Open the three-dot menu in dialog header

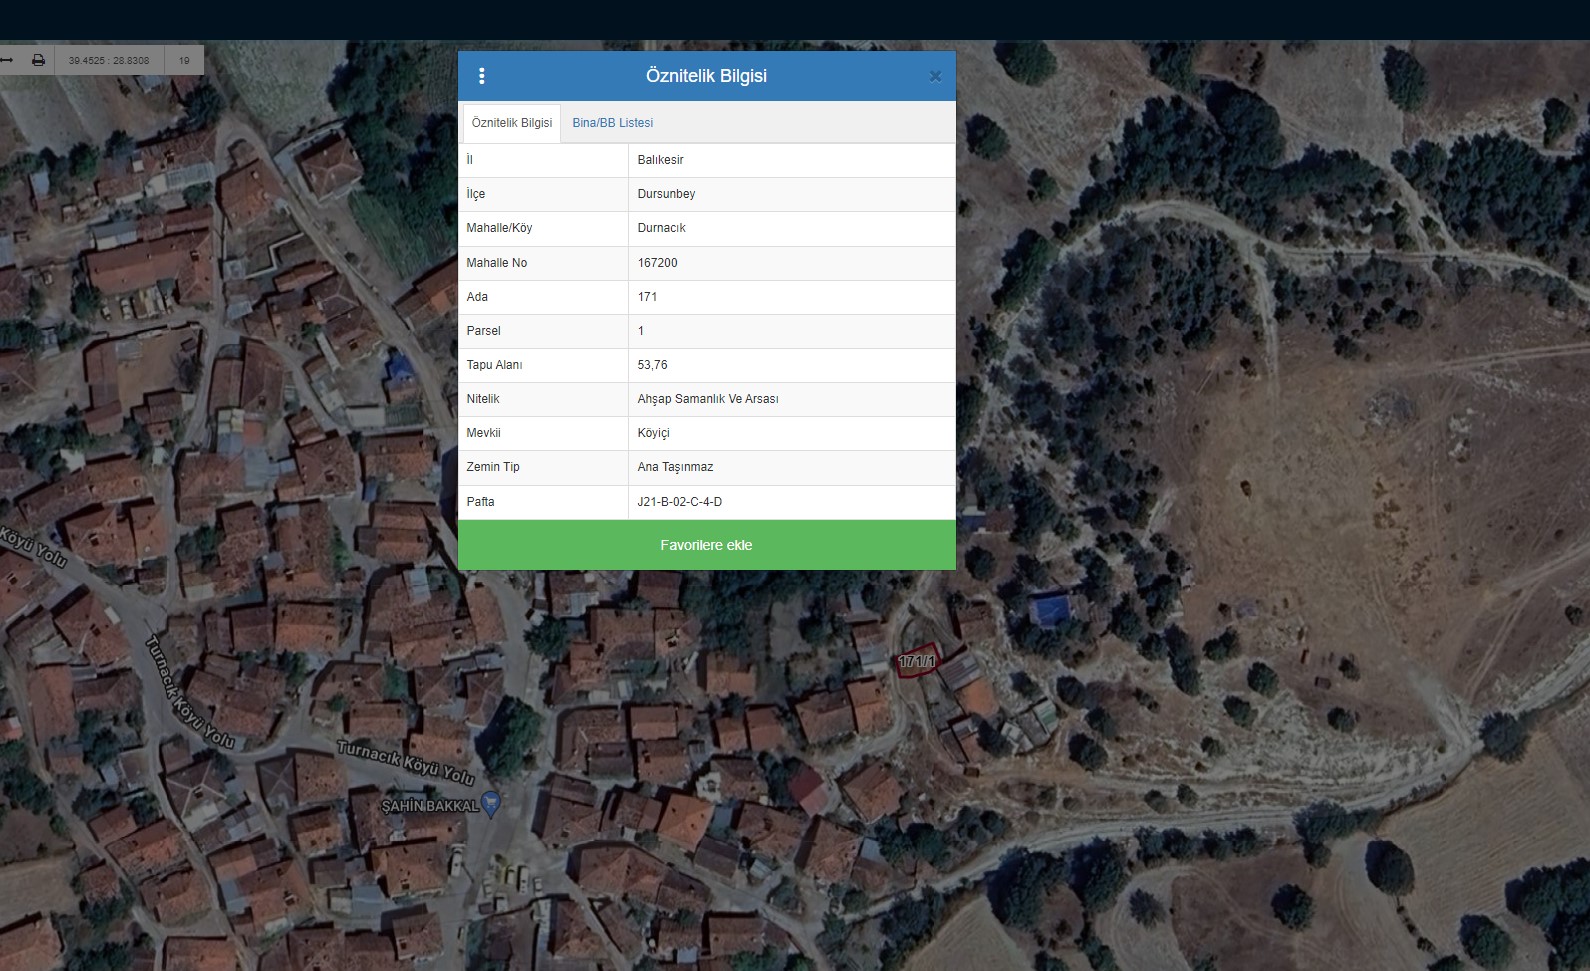(482, 76)
